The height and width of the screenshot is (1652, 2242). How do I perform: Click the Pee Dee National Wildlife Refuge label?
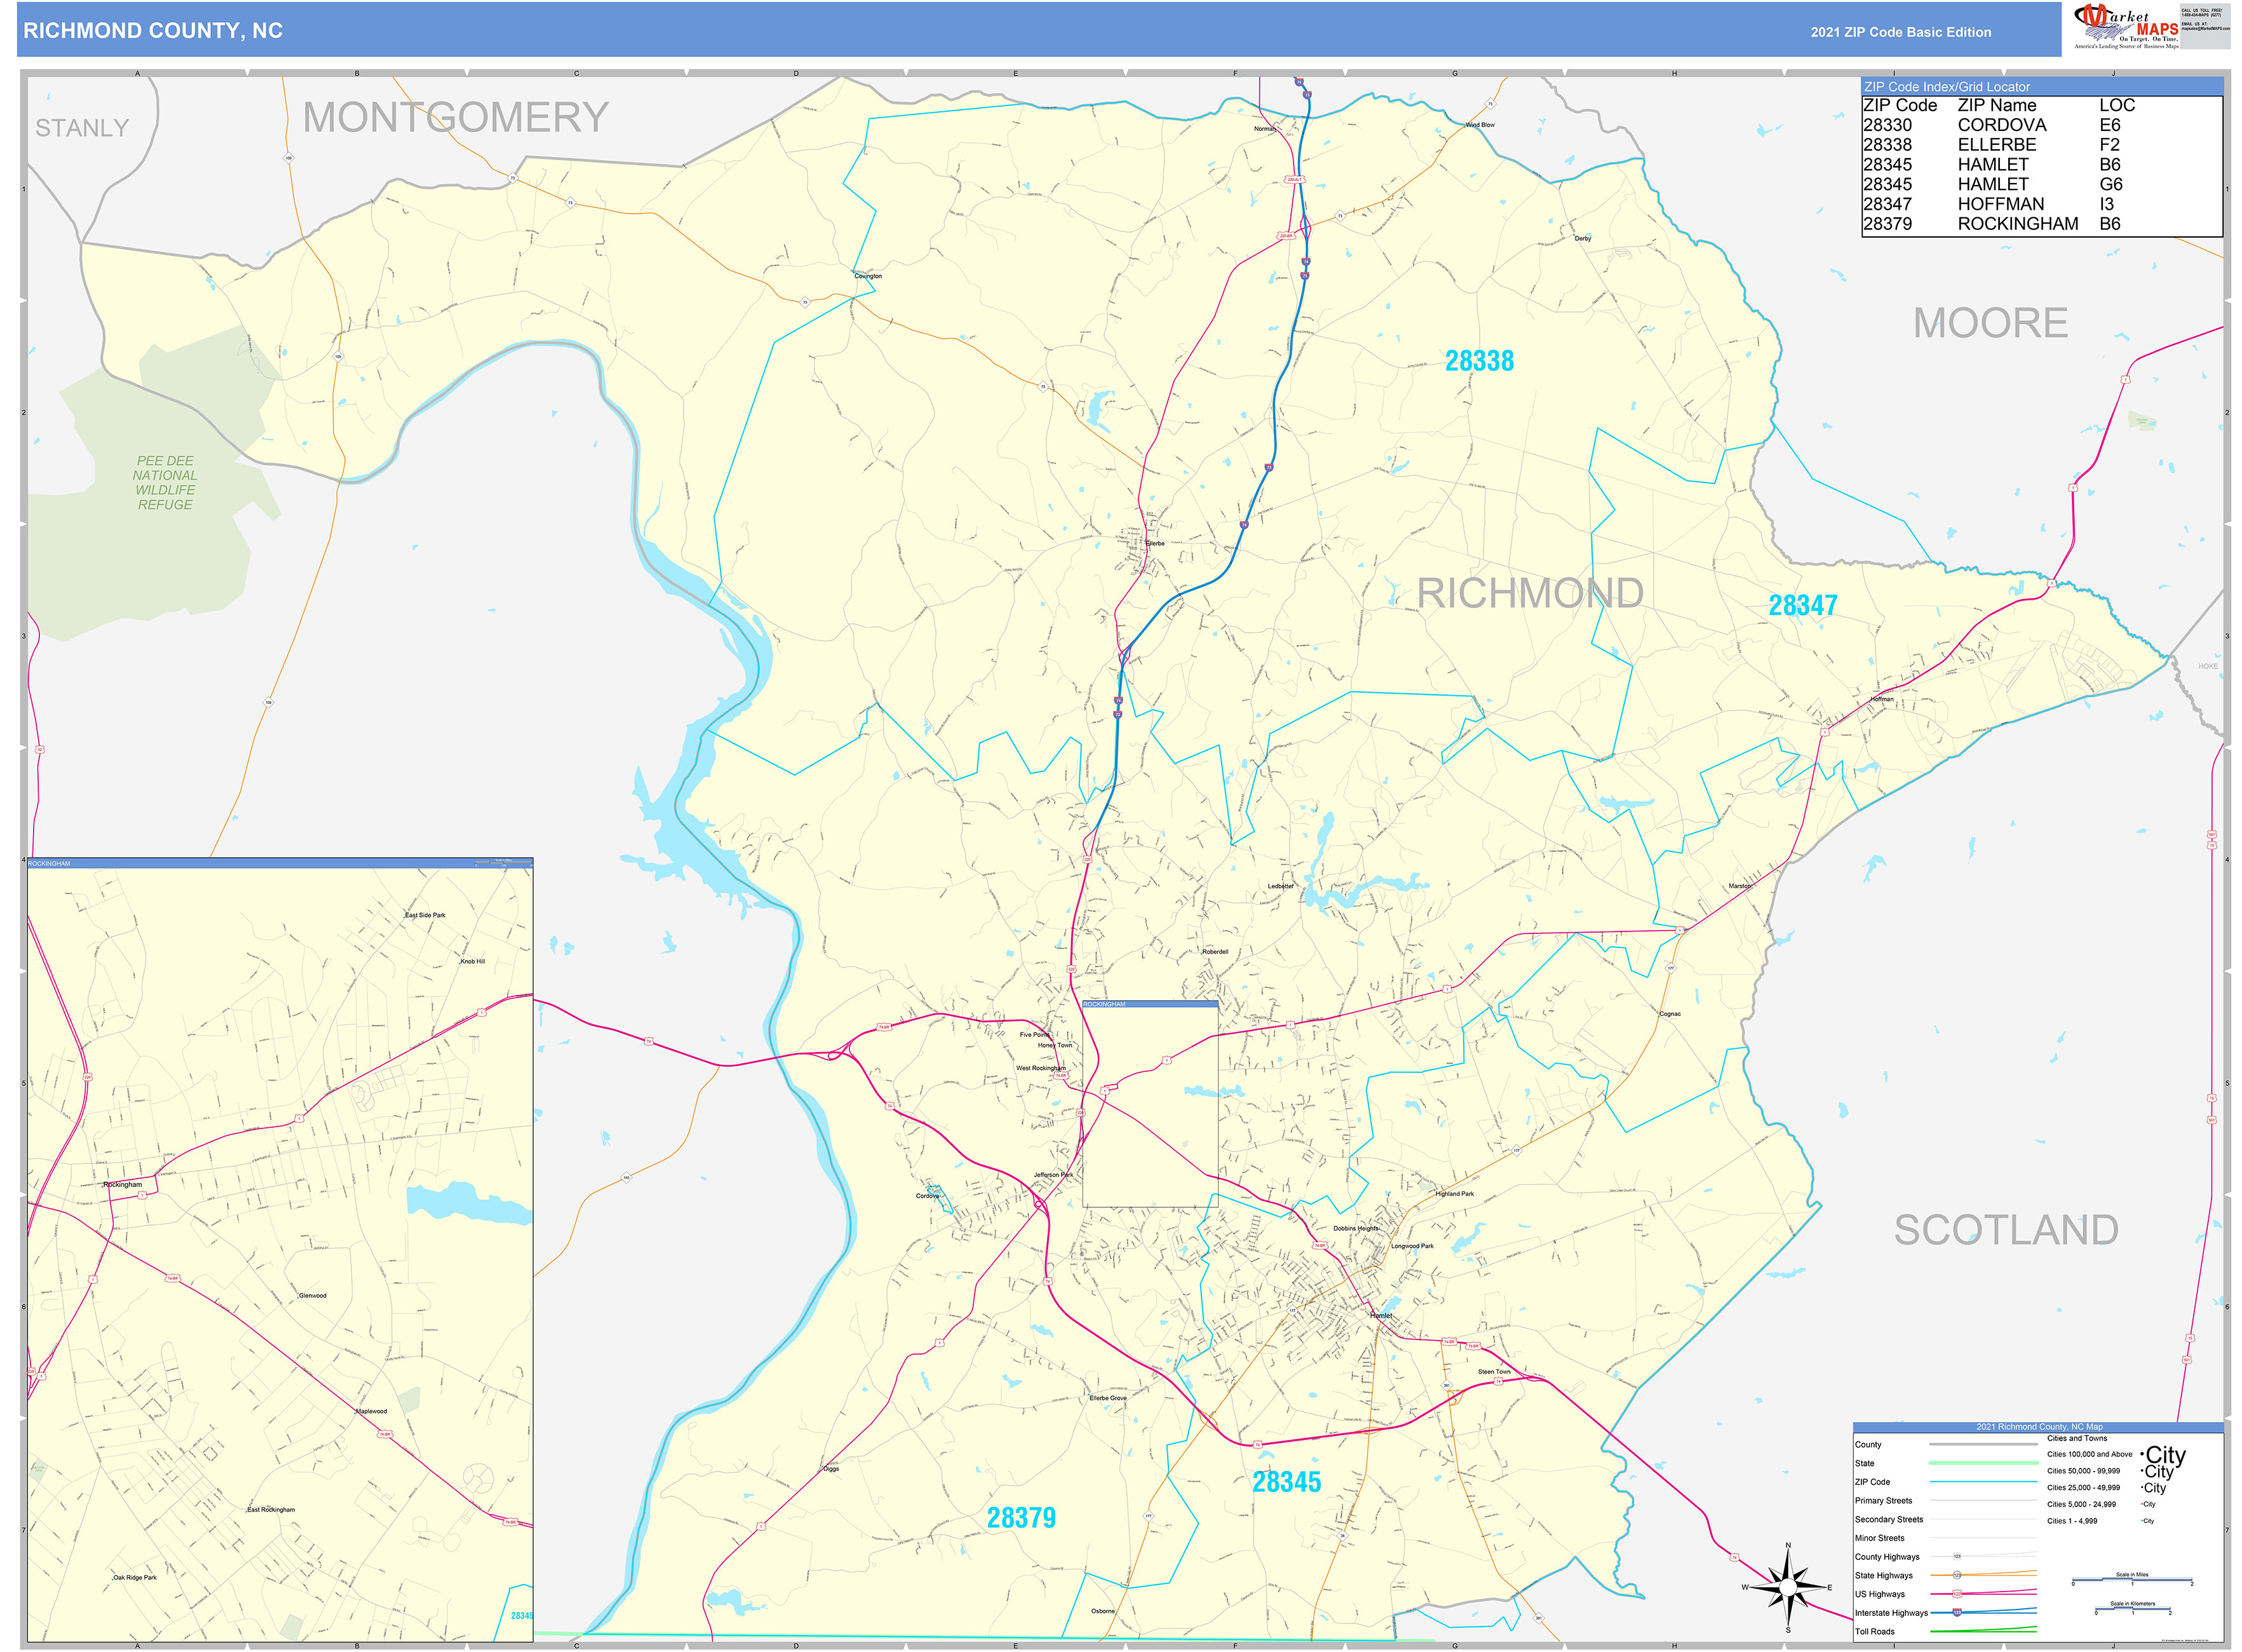pyautogui.click(x=165, y=483)
